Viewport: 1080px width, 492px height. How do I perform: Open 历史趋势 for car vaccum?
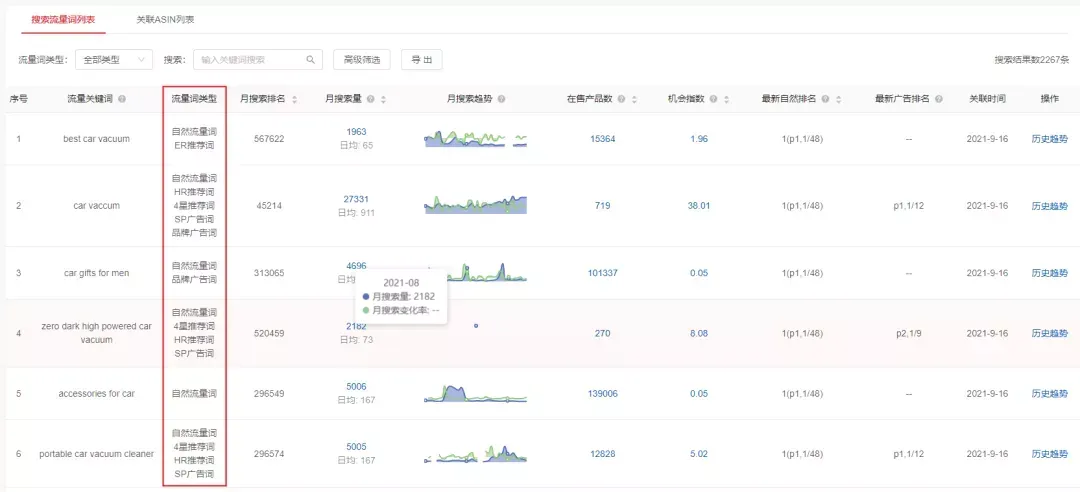[x=1050, y=205]
